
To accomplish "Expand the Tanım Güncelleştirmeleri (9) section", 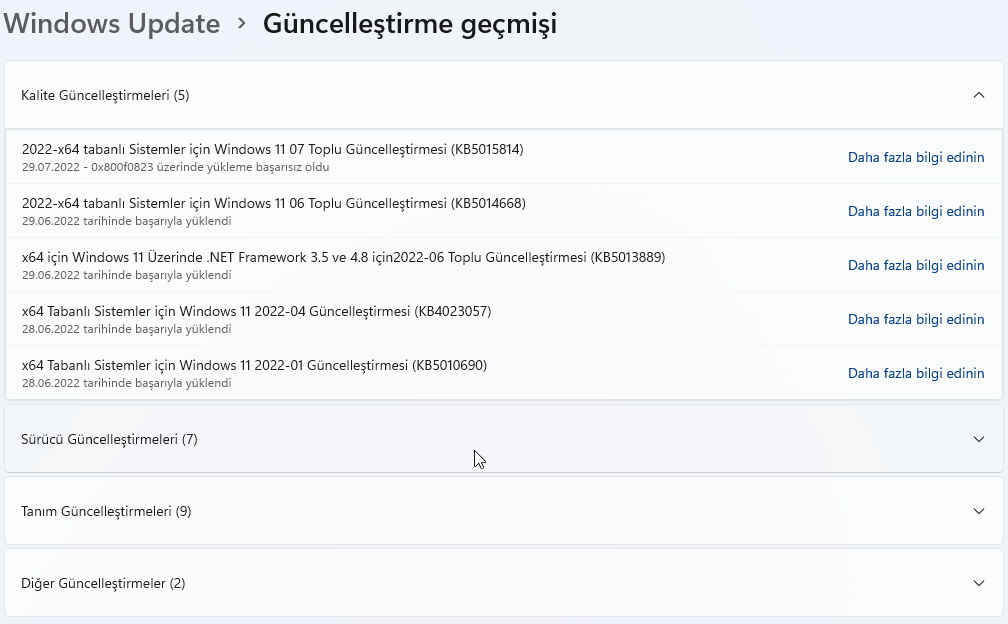I will point(979,511).
